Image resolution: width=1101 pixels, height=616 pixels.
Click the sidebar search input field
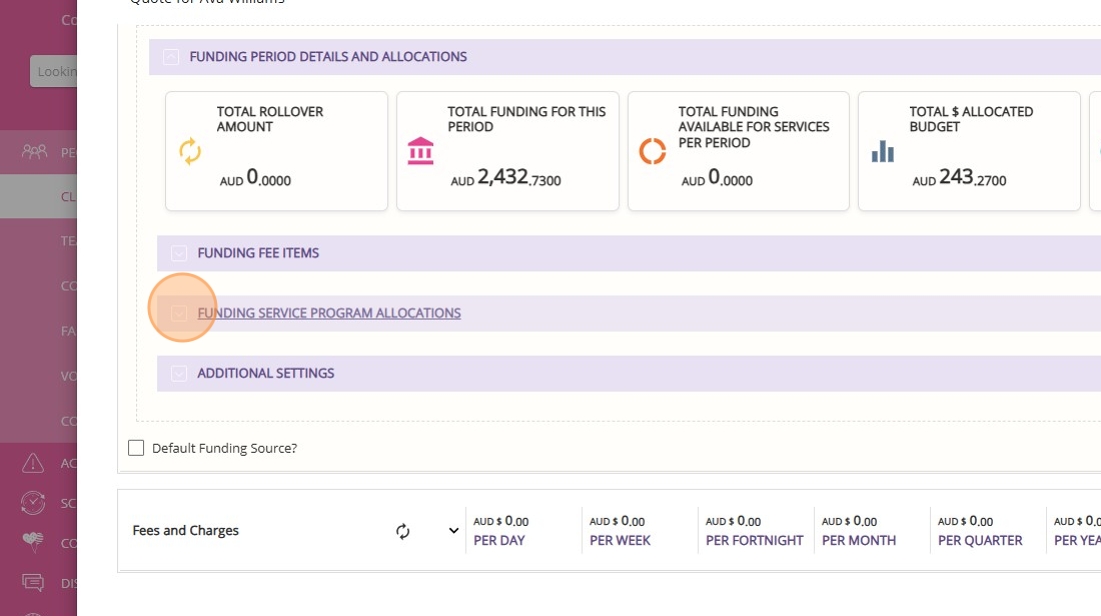click(x=54, y=71)
